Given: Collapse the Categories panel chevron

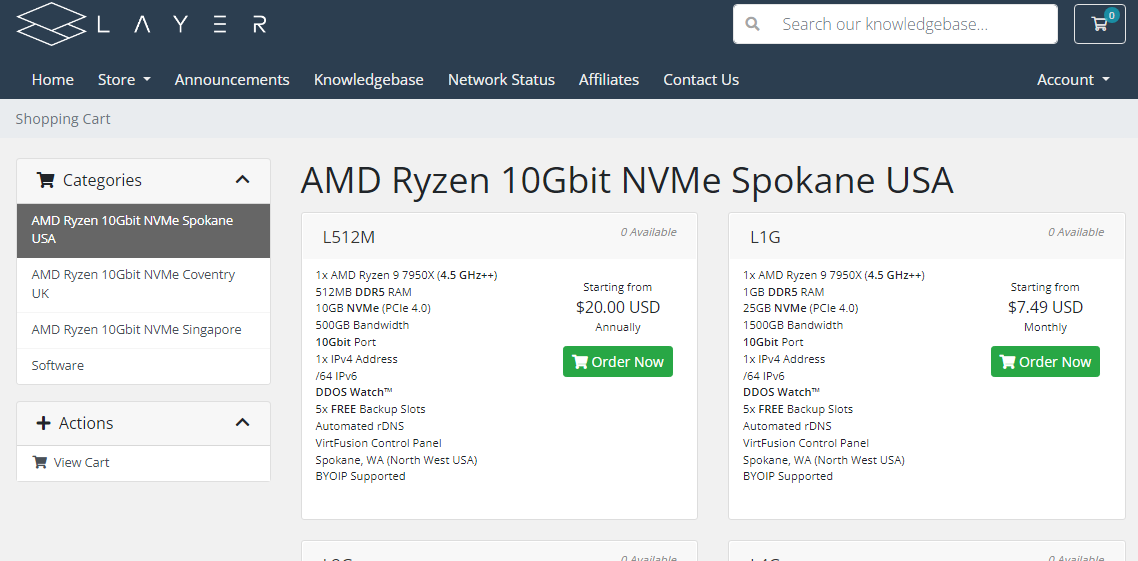Looking at the screenshot, I should (242, 180).
